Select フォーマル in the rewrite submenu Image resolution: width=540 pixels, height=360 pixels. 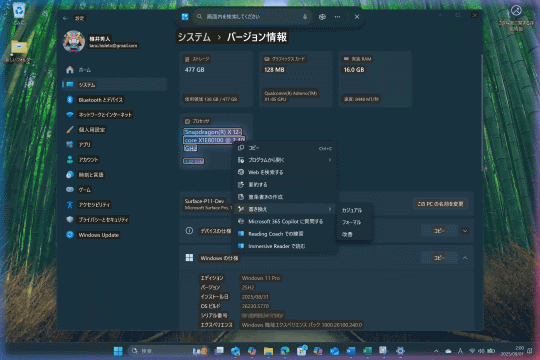coord(355,222)
